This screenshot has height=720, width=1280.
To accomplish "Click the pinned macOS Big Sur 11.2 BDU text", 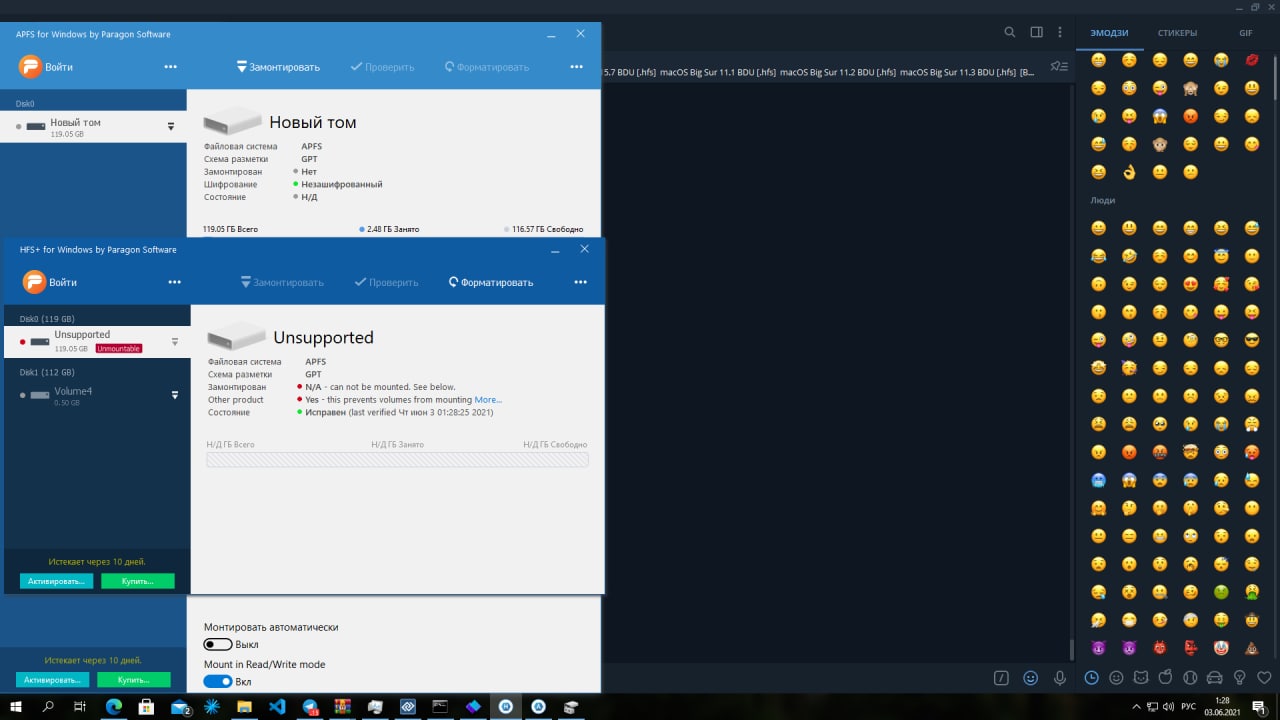I will [x=837, y=72].
